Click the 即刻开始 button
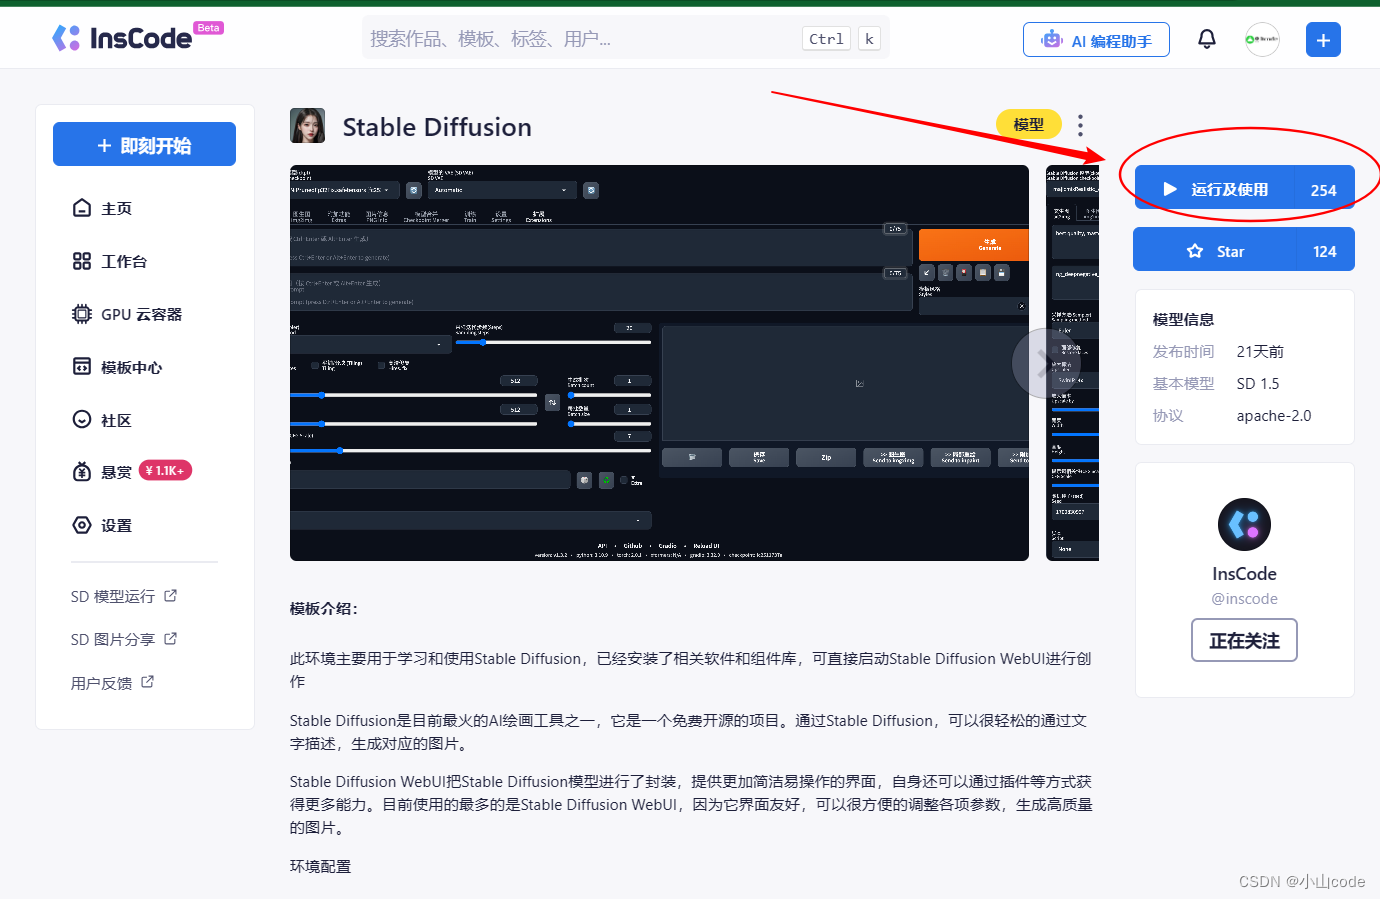The image size is (1380, 899). click(144, 145)
